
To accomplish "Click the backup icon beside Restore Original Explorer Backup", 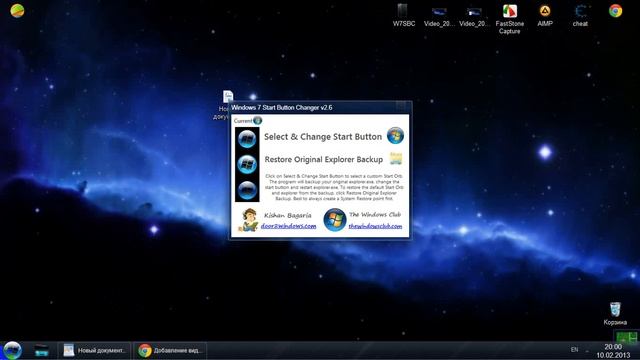I will 396,158.
